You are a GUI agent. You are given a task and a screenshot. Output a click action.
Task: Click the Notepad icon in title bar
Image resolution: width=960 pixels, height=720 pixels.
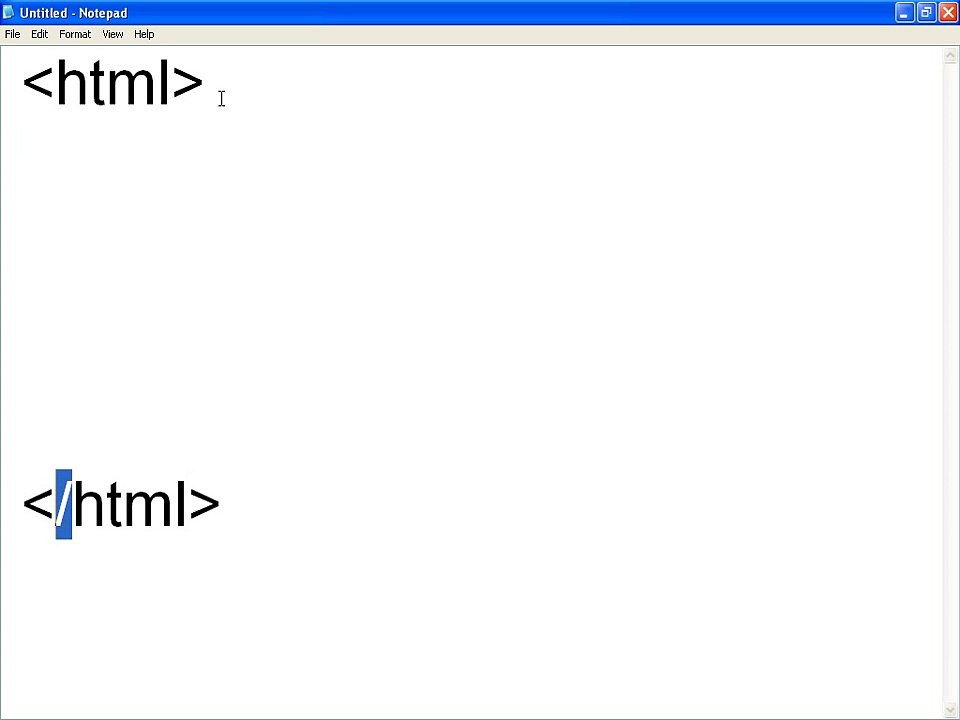(8, 12)
